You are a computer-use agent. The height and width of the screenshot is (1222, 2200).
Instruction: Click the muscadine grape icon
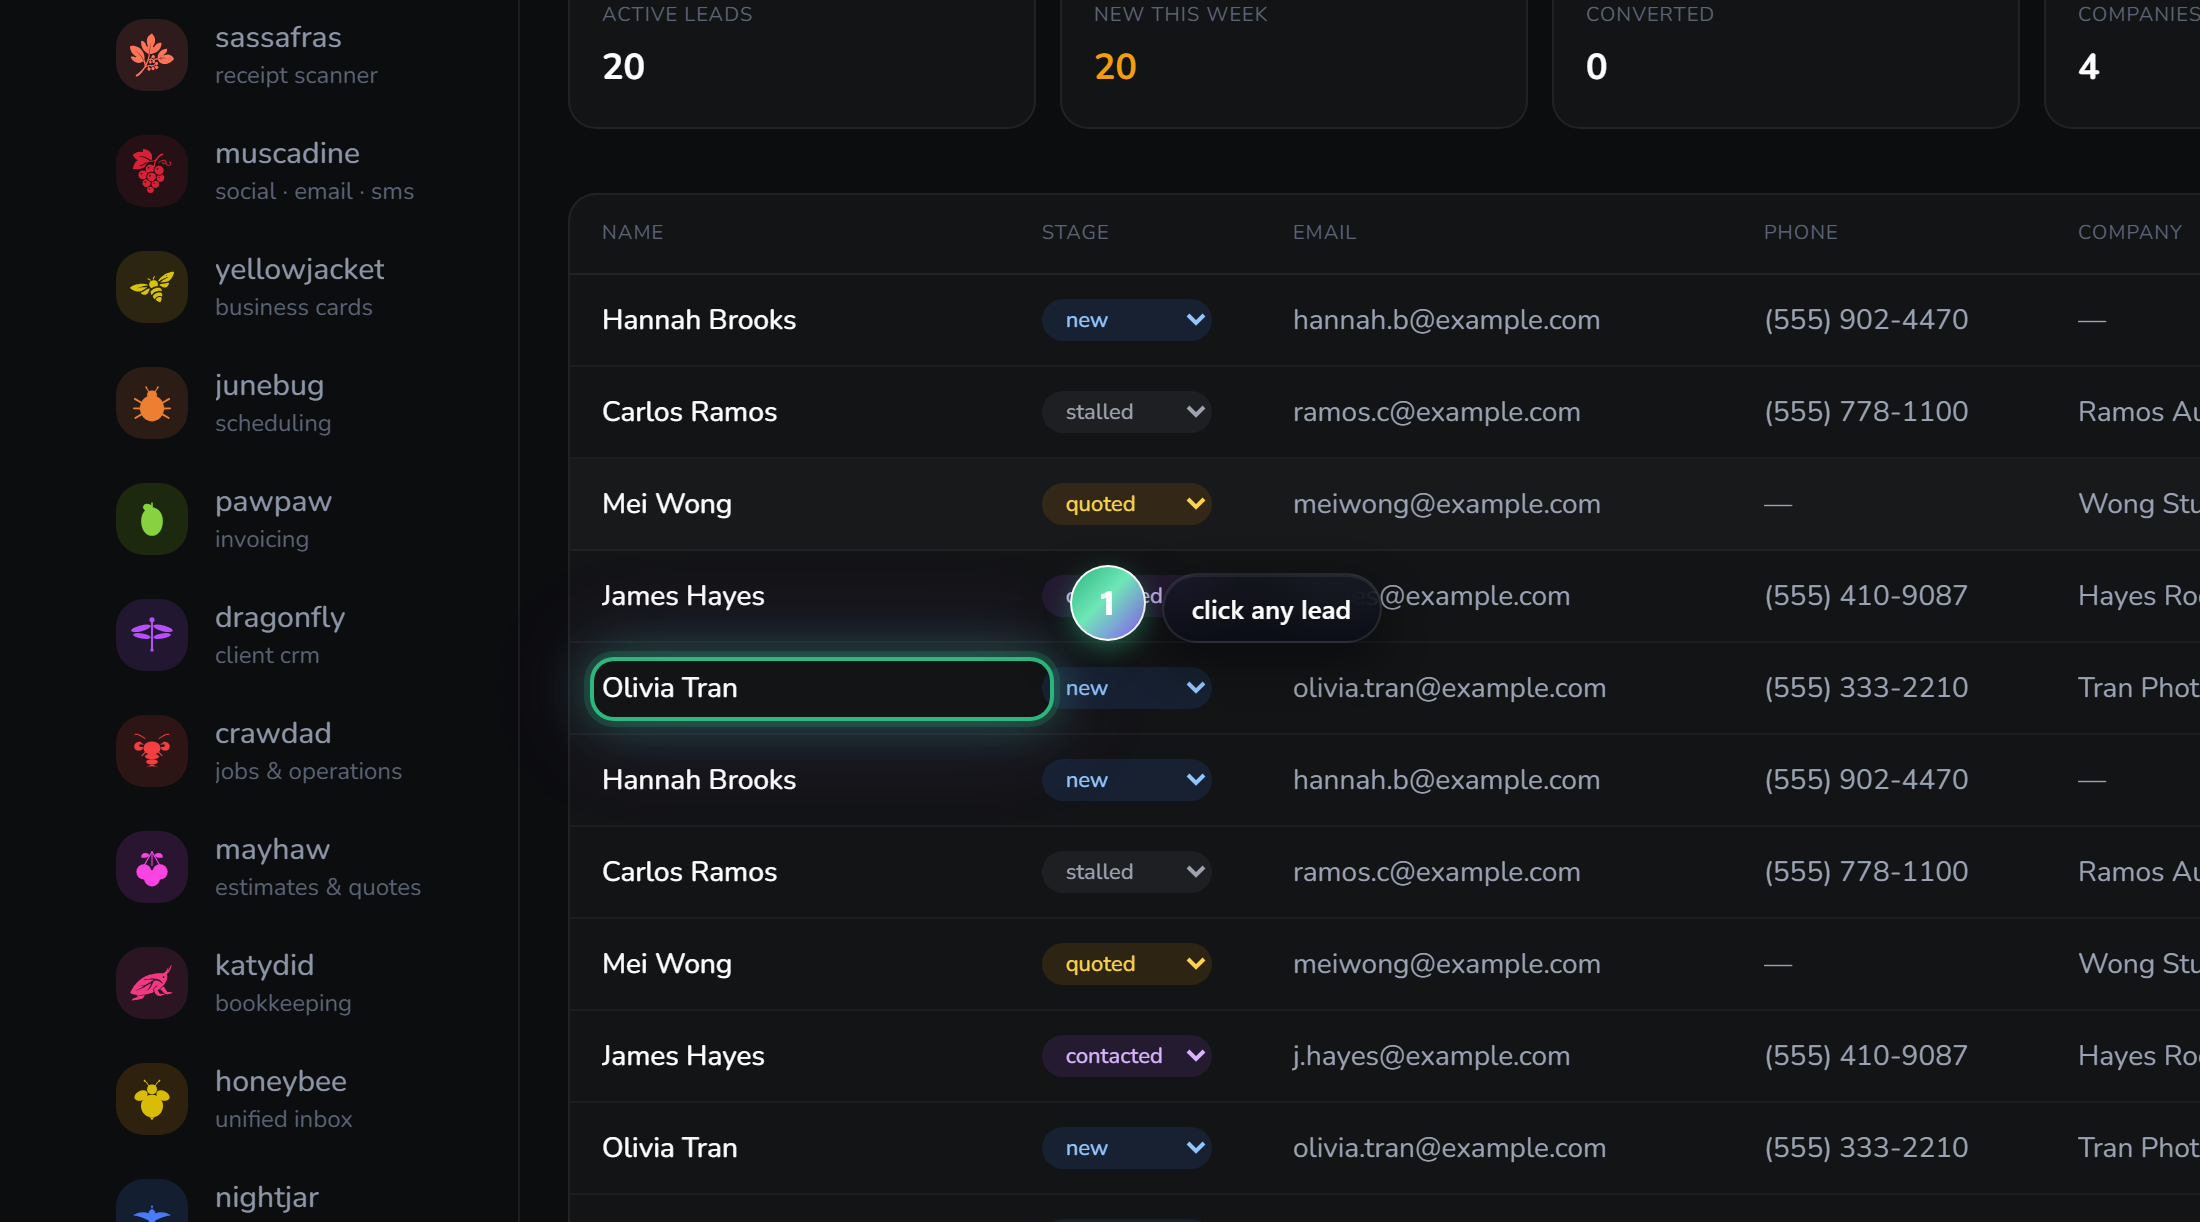[x=152, y=171]
